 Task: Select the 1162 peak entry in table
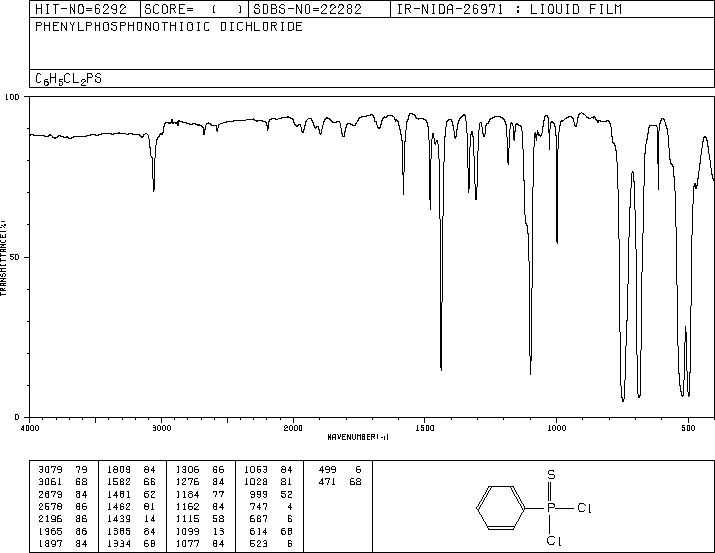coord(188,506)
